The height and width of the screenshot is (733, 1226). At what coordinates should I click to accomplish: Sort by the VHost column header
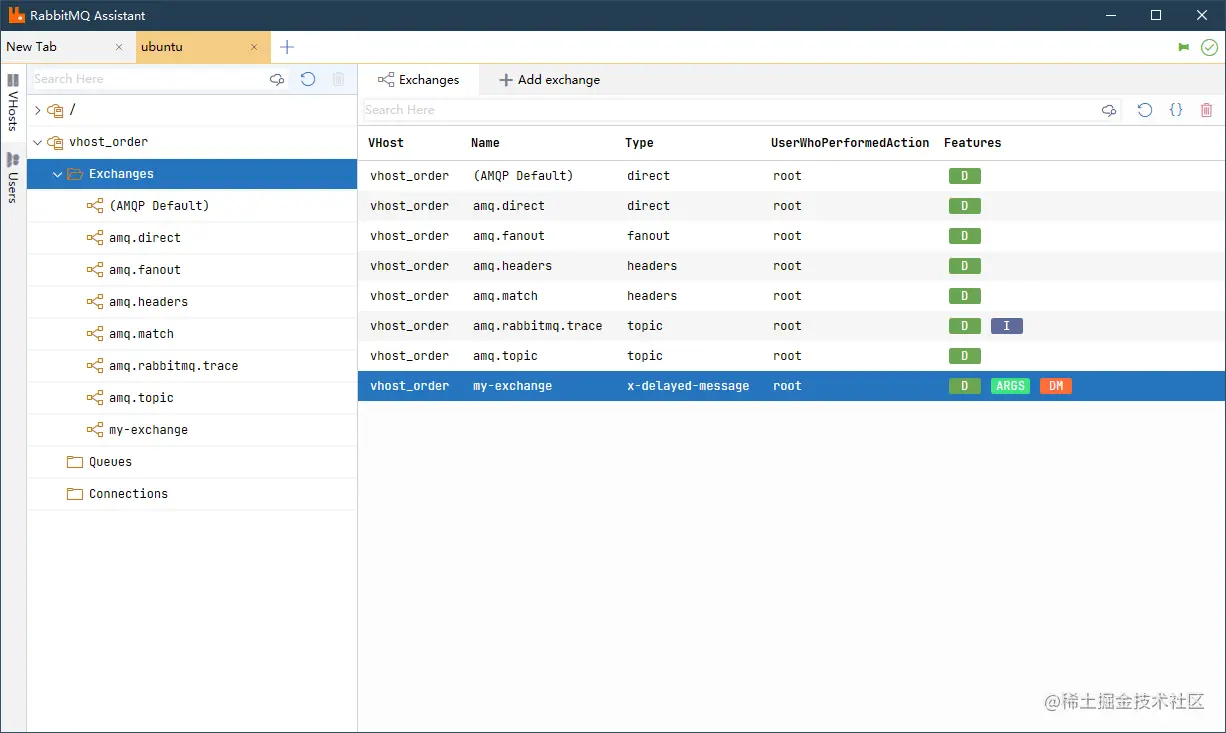(x=386, y=143)
